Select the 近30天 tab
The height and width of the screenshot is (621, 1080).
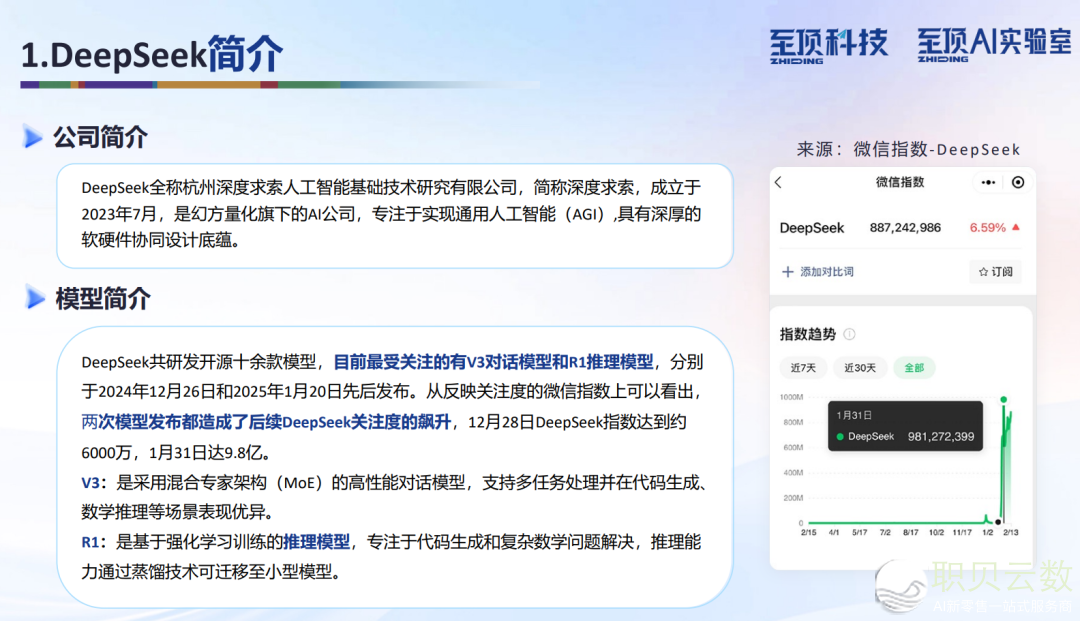(860, 368)
